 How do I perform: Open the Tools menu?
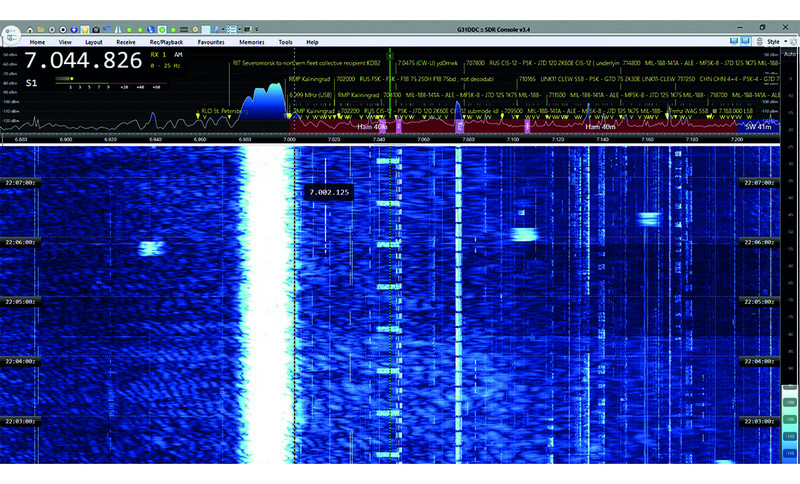[286, 43]
